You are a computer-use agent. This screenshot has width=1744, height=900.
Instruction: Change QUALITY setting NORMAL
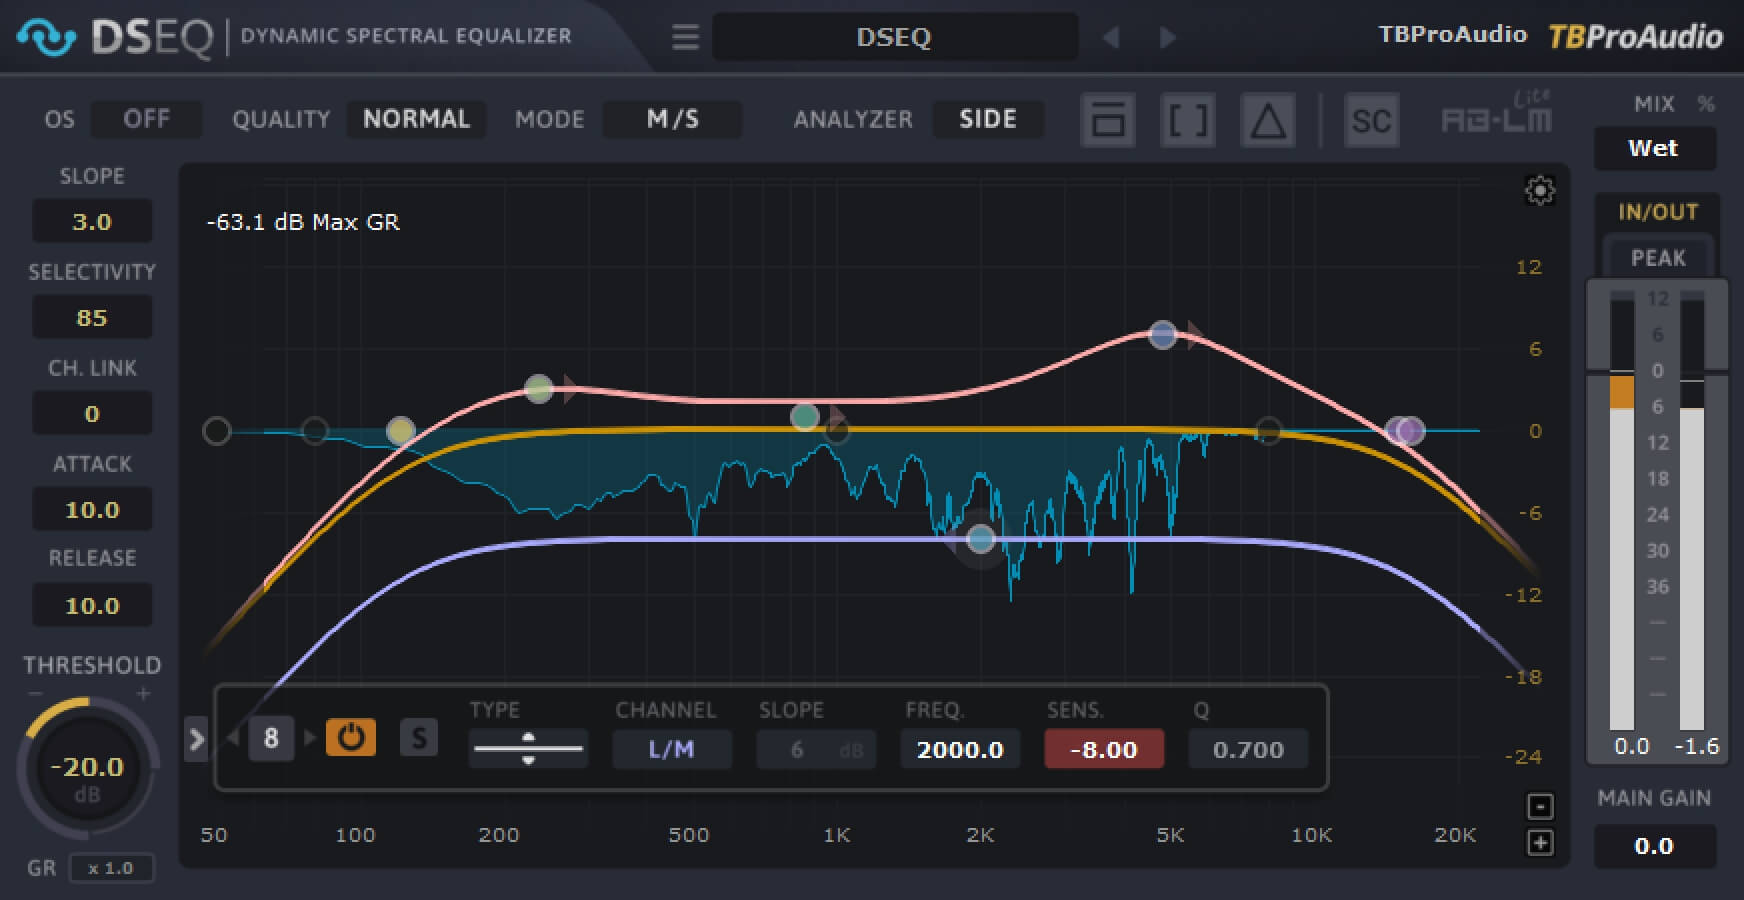click(416, 119)
